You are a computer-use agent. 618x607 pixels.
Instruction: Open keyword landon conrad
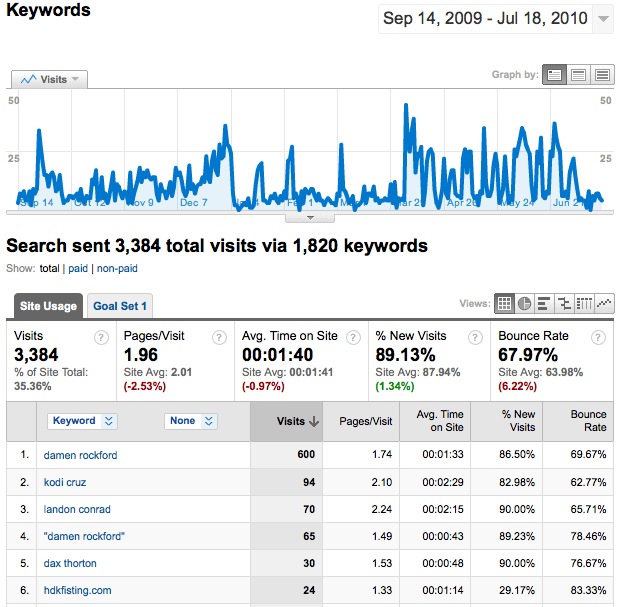[77, 509]
